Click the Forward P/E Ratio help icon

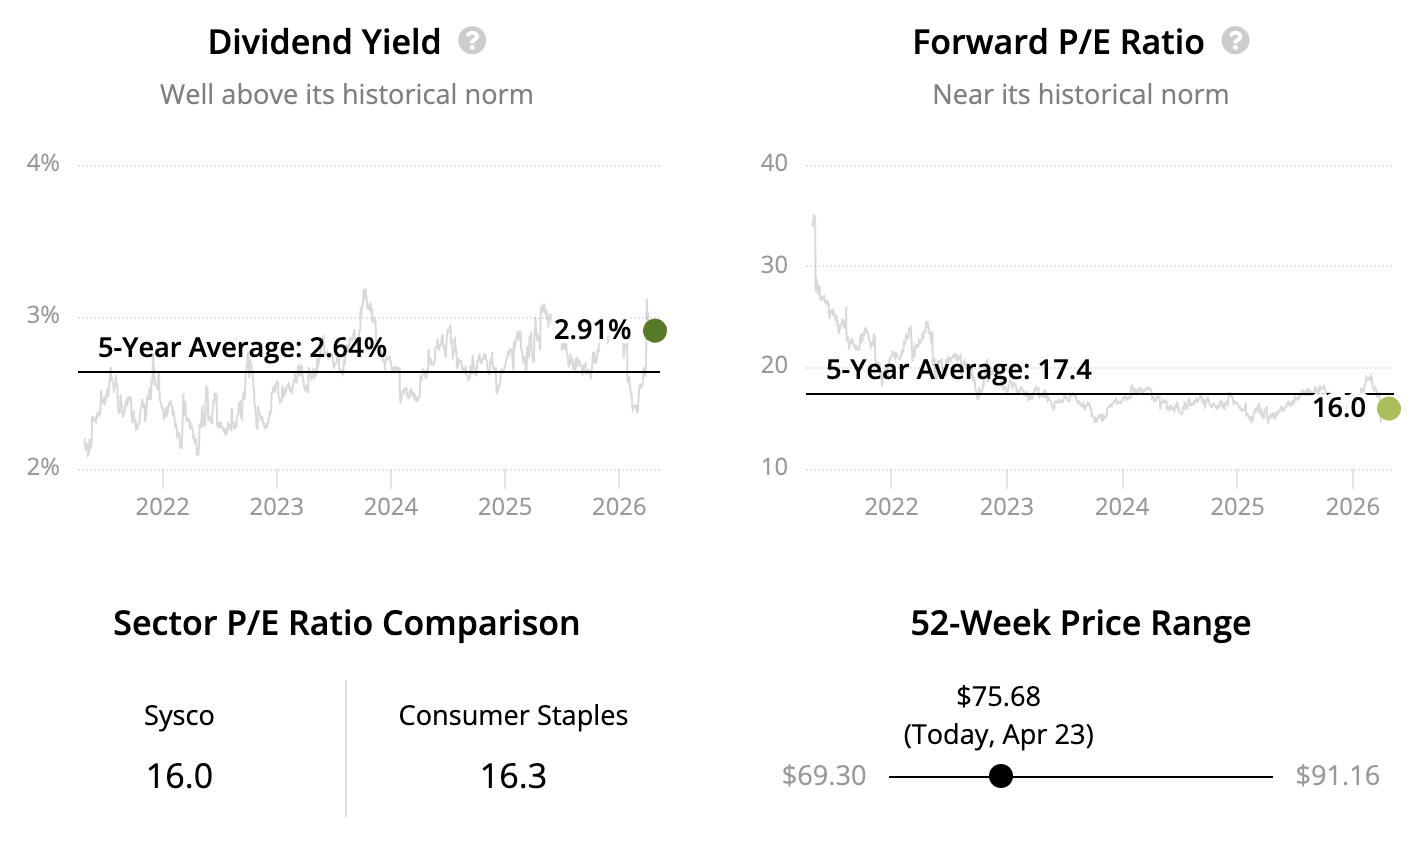click(x=1236, y=41)
